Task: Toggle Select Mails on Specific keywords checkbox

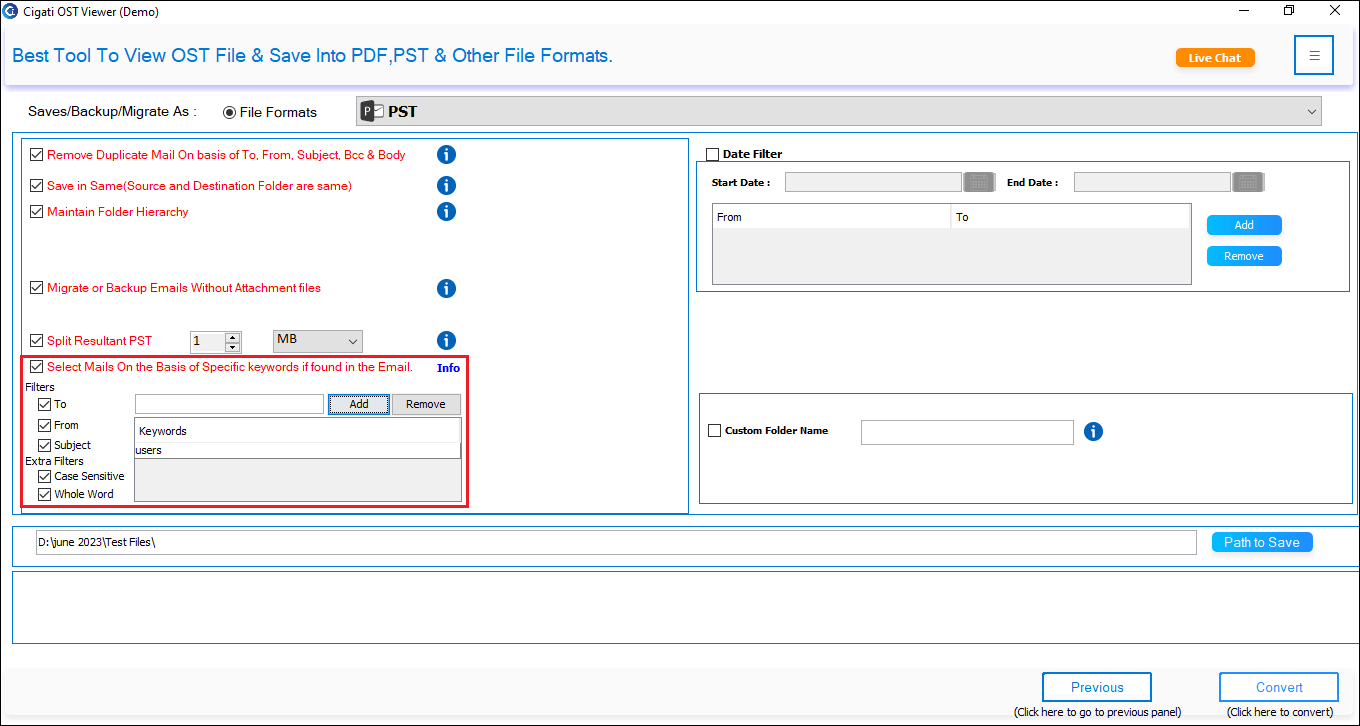Action: coord(37,367)
